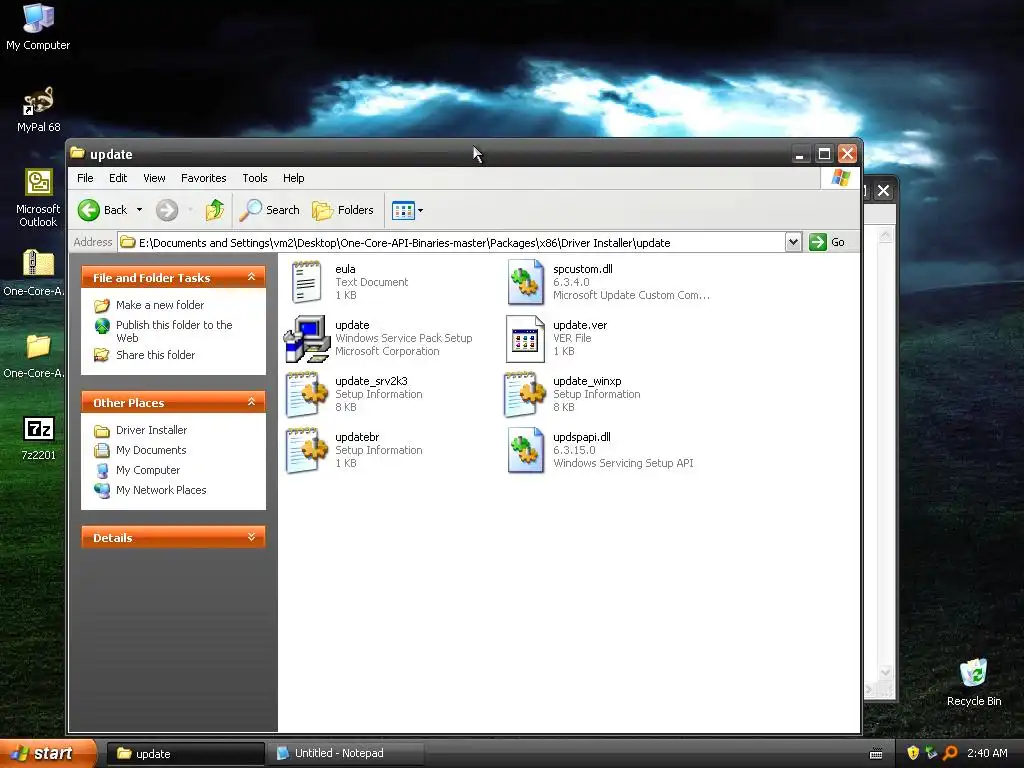Toggle the Folders pane

tap(343, 210)
